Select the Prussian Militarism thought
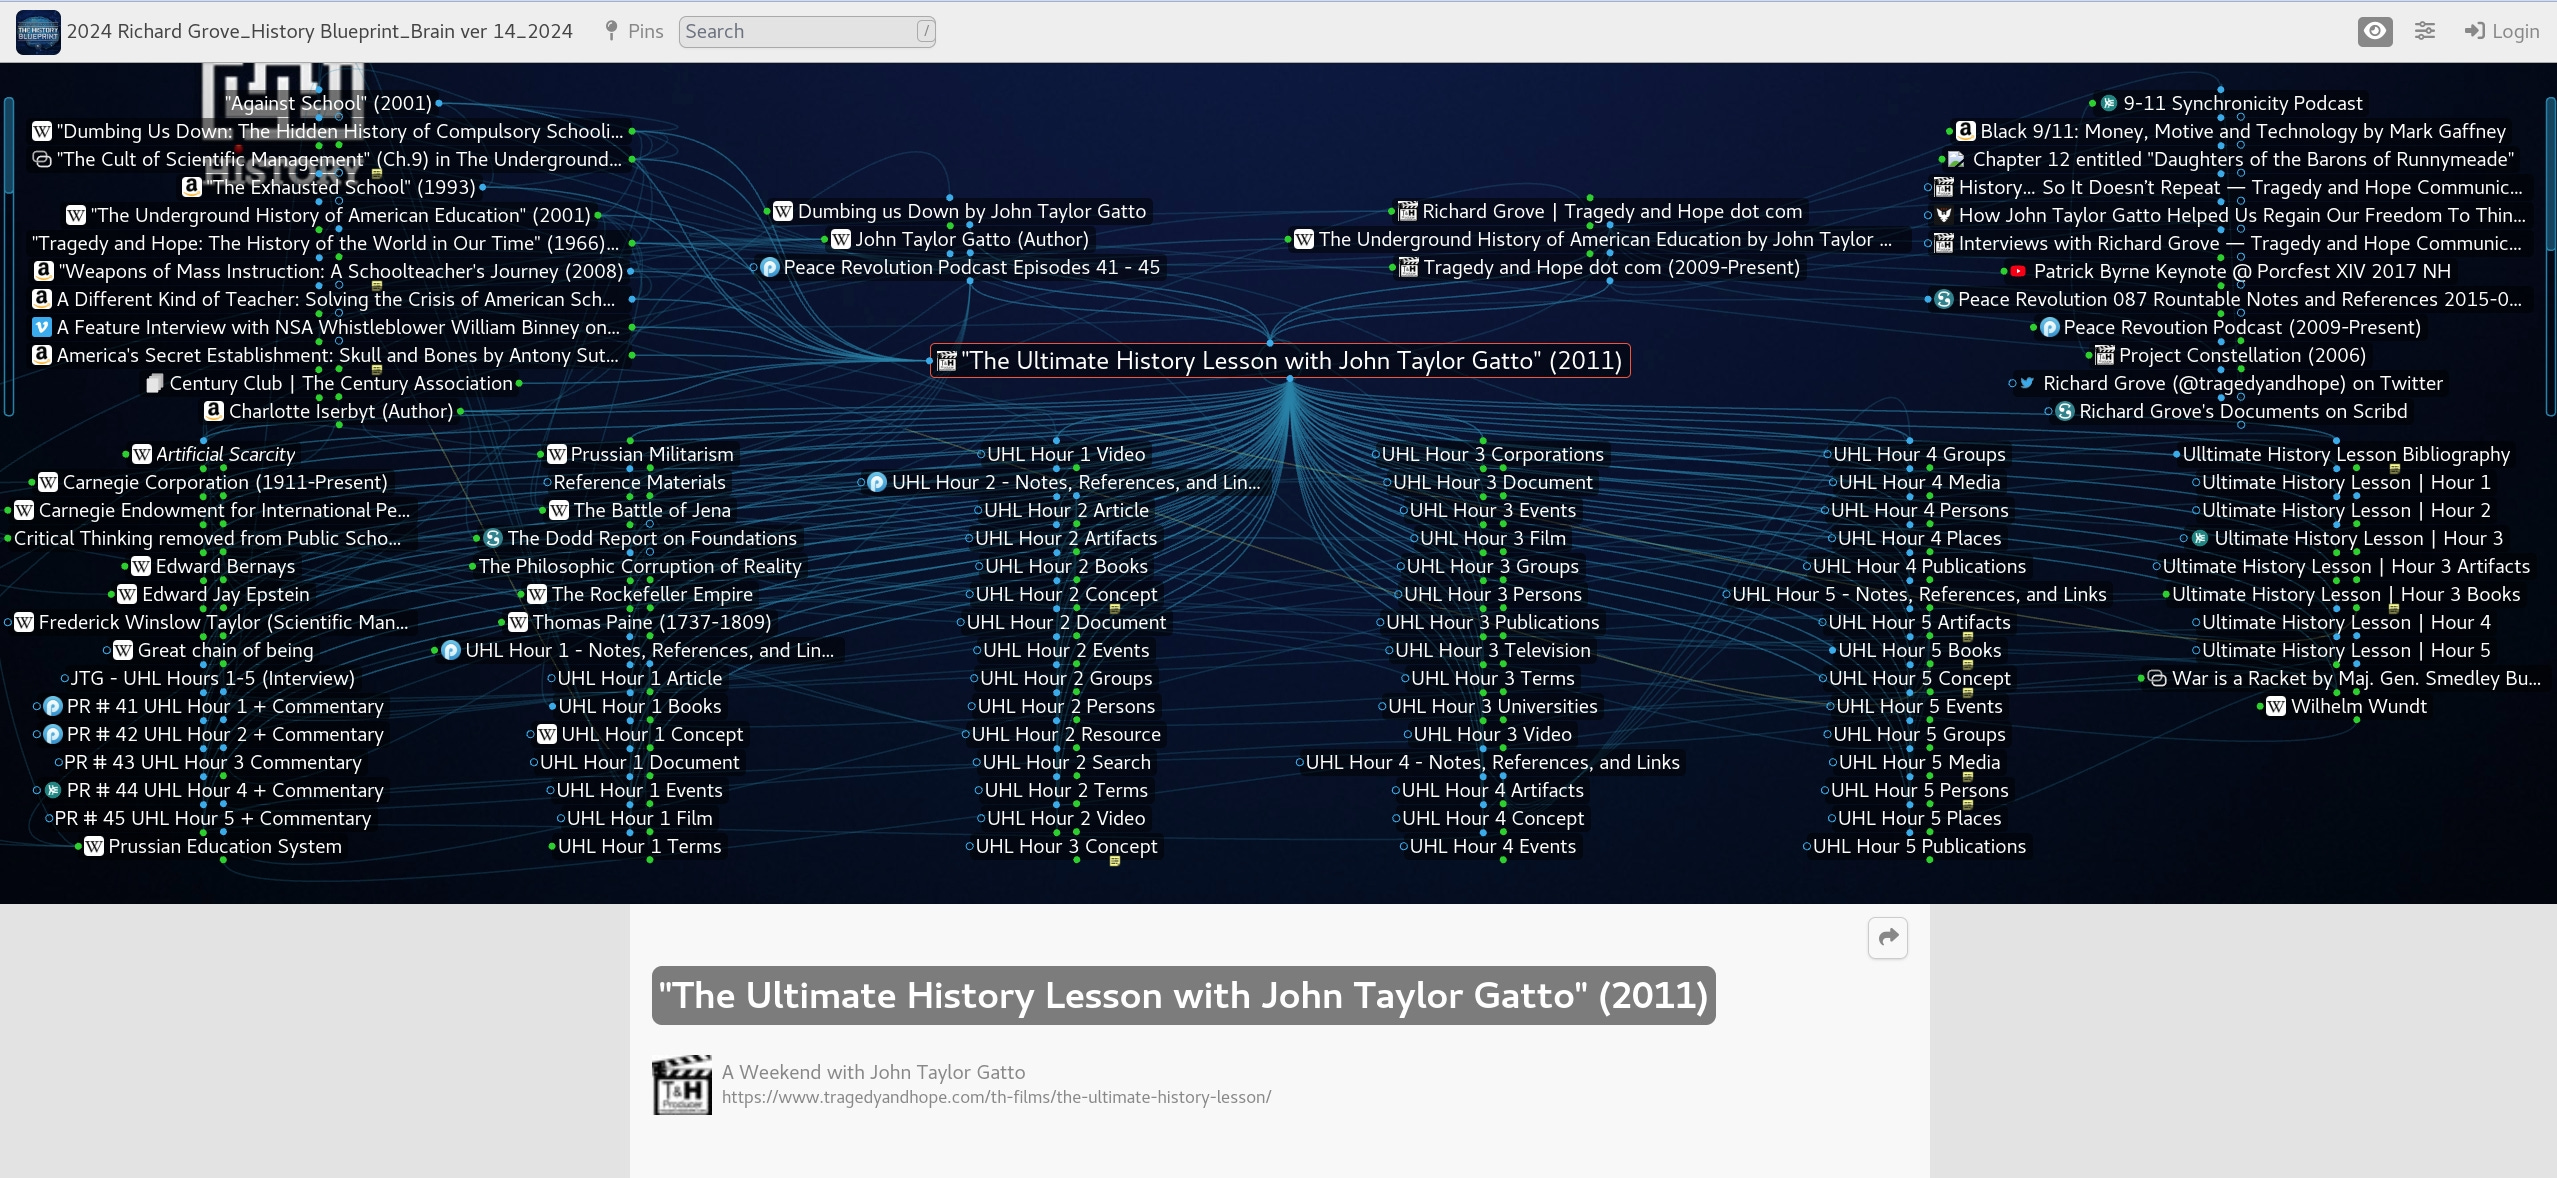This screenshot has width=2557, height=1178. (652, 454)
